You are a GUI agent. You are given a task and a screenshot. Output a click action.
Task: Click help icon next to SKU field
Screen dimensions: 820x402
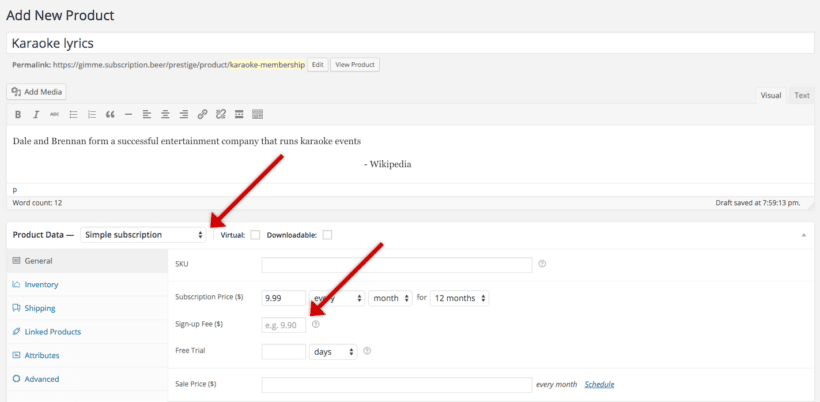click(x=542, y=264)
